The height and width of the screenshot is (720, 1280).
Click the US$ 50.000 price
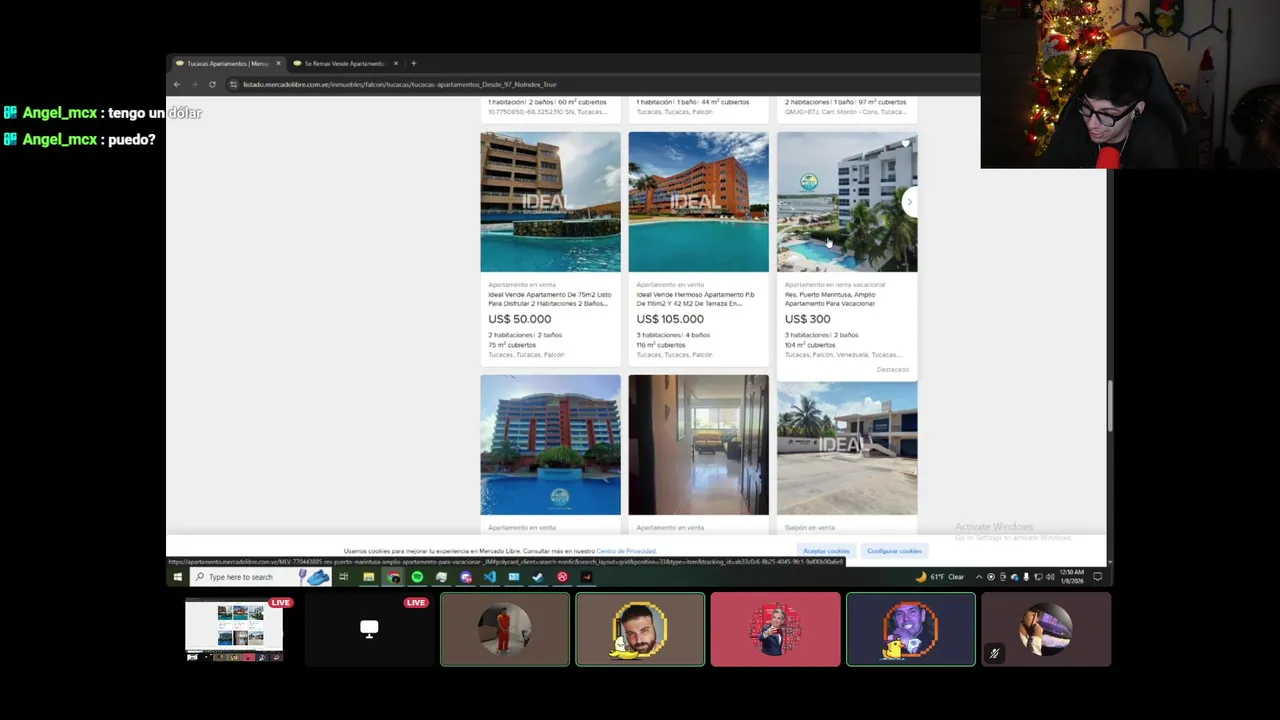point(519,319)
